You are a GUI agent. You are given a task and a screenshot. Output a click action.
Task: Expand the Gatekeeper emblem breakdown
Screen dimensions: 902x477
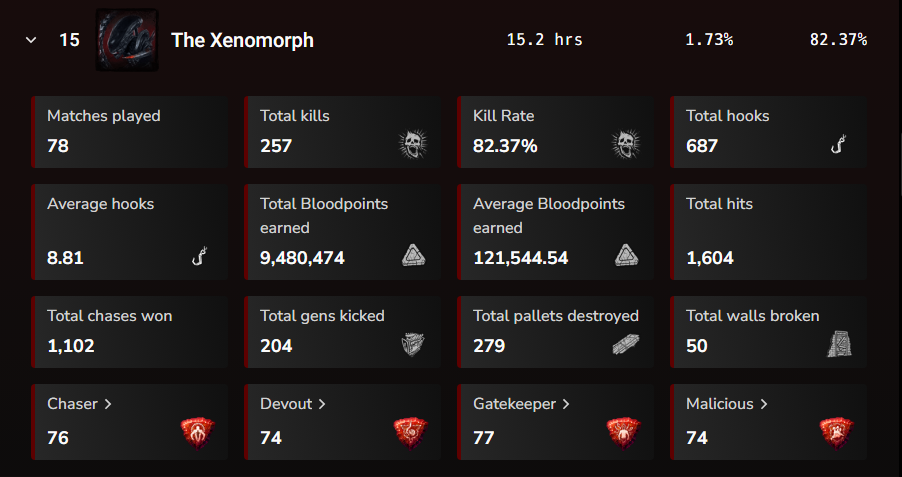tap(521, 404)
